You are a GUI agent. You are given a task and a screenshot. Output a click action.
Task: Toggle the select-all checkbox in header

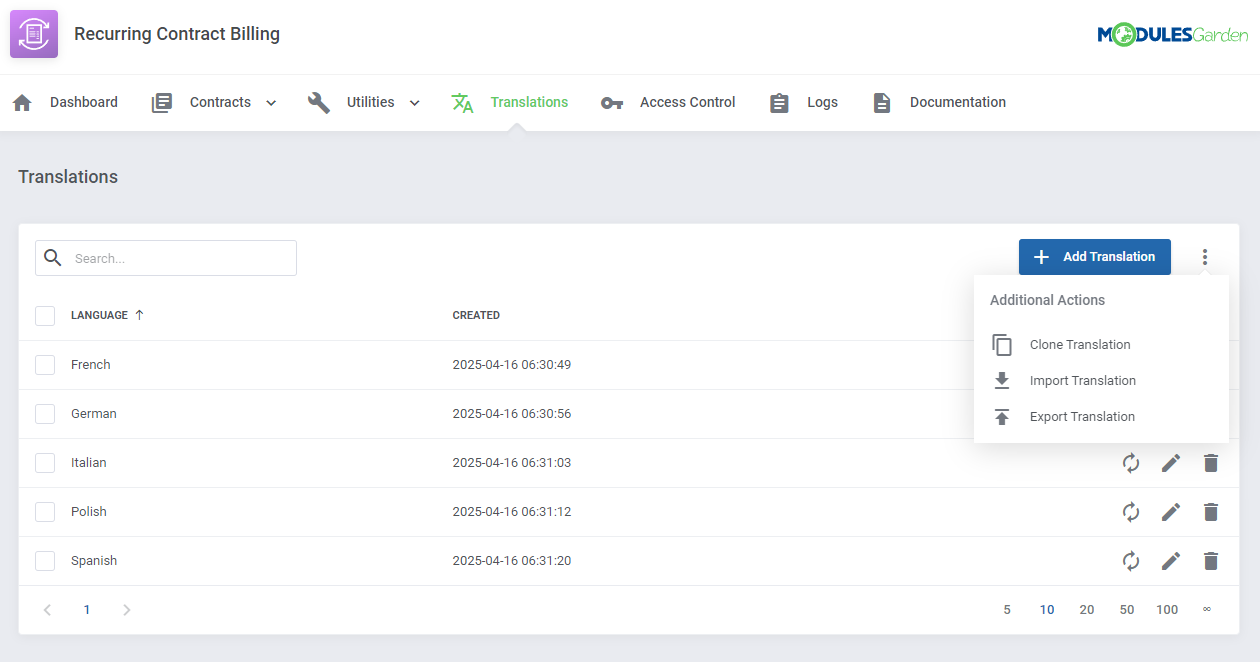tap(45, 316)
